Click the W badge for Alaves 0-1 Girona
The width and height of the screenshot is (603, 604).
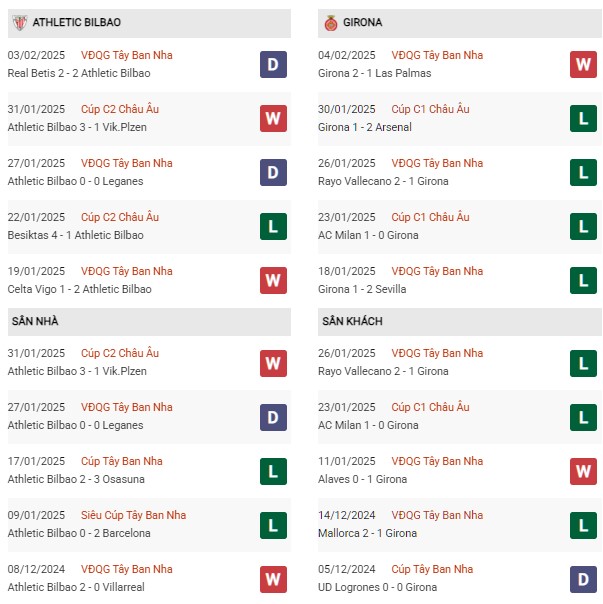(x=583, y=471)
